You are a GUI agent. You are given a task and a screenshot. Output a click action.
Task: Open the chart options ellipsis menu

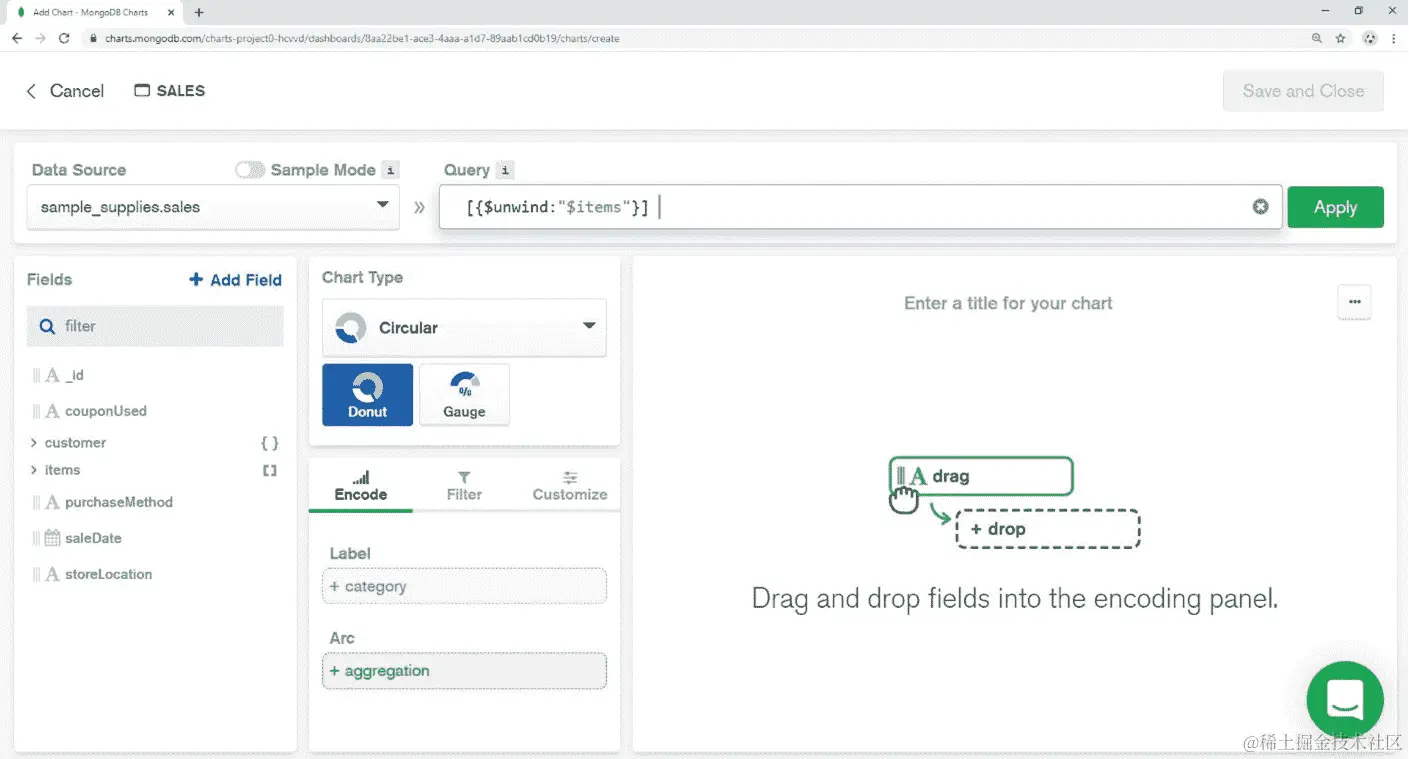point(1354,302)
